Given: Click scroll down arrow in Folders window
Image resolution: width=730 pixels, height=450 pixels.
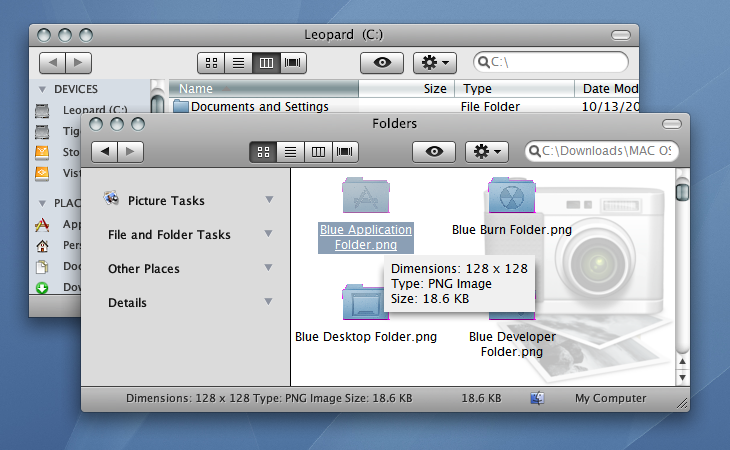Looking at the screenshot, I should point(682,377).
